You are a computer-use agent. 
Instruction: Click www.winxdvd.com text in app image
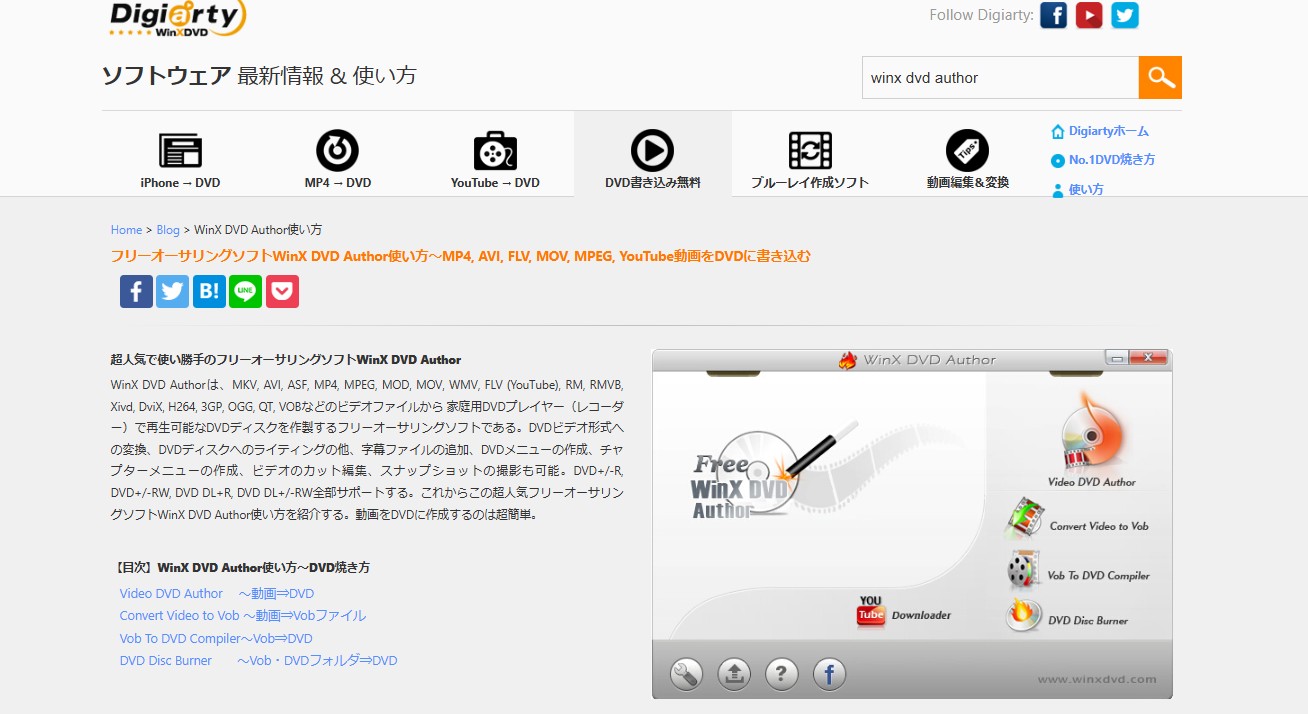1097,679
